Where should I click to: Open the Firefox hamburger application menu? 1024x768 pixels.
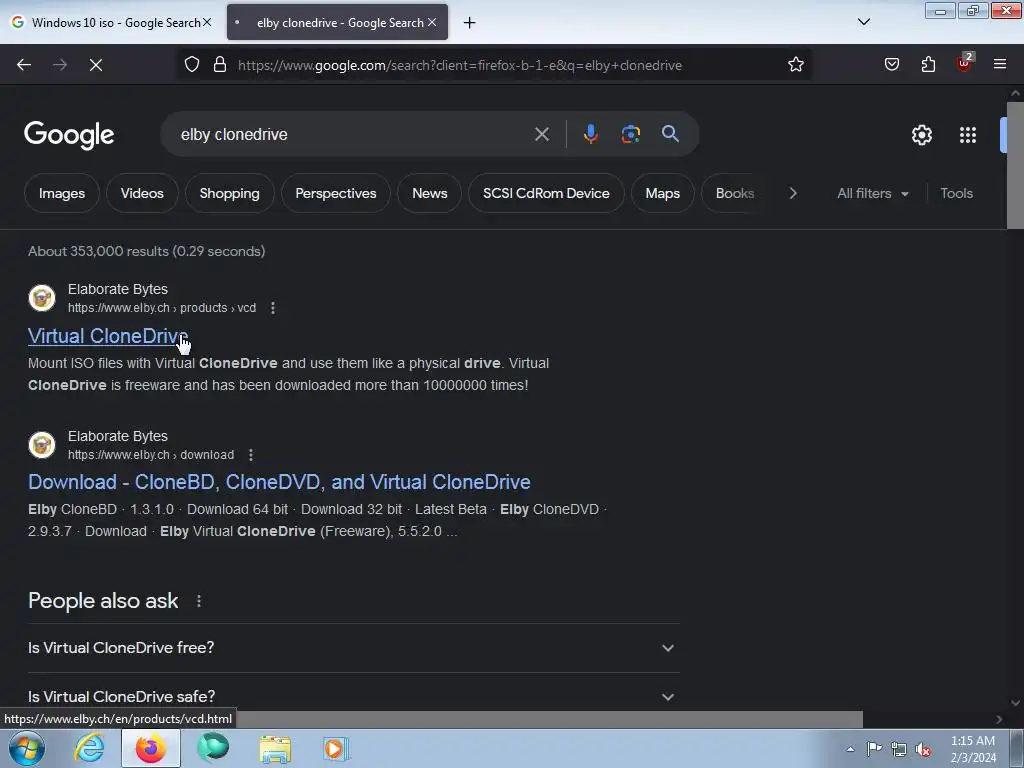1000,65
